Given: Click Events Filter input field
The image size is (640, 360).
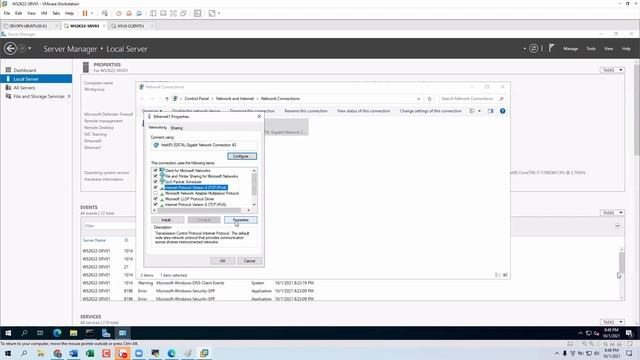Looking at the screenshot, I should [x=109, y=226].
